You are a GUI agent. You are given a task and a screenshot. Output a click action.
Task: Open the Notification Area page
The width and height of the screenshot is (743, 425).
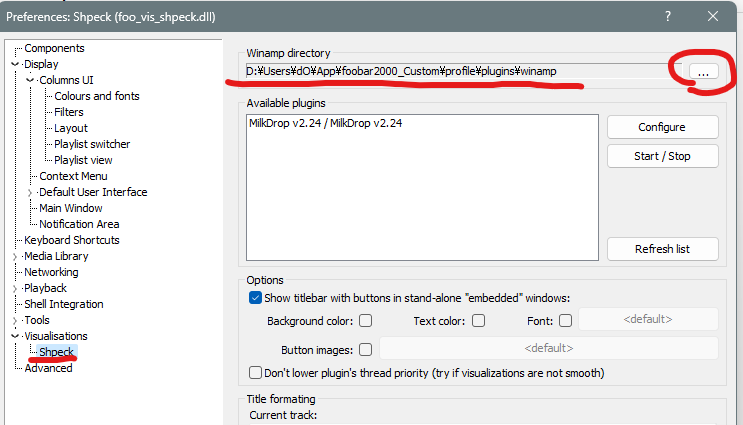[x=79, y=224]
